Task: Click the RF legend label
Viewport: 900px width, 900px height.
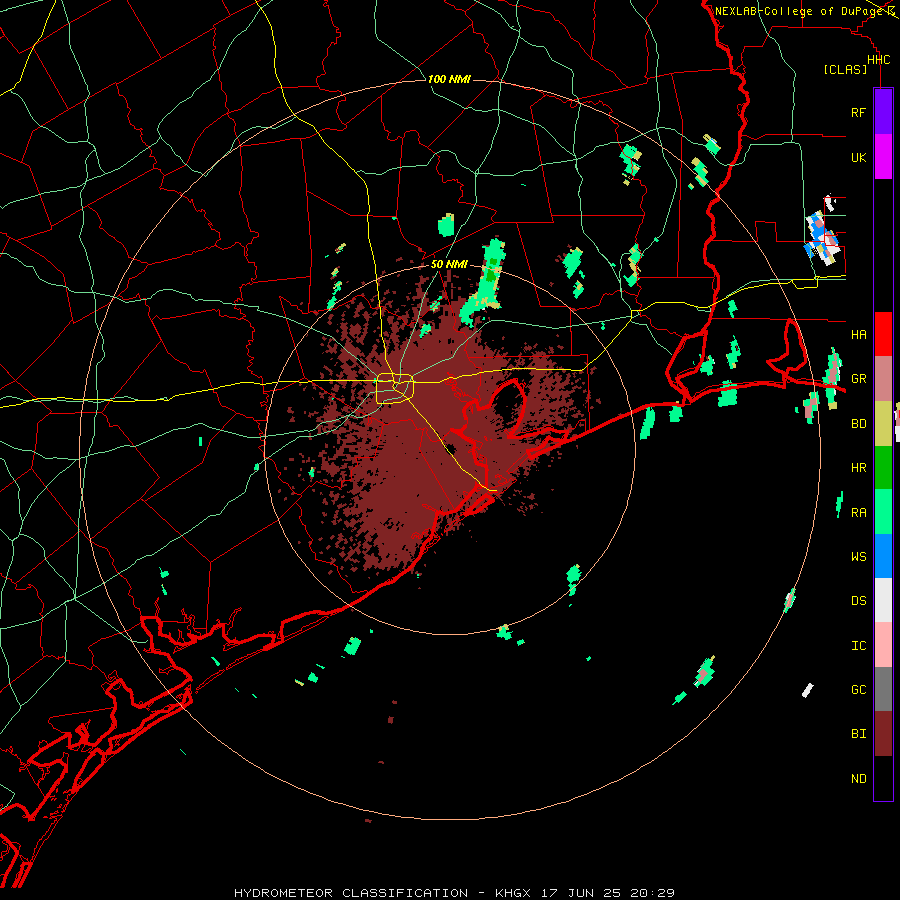Action: (858, 112)
